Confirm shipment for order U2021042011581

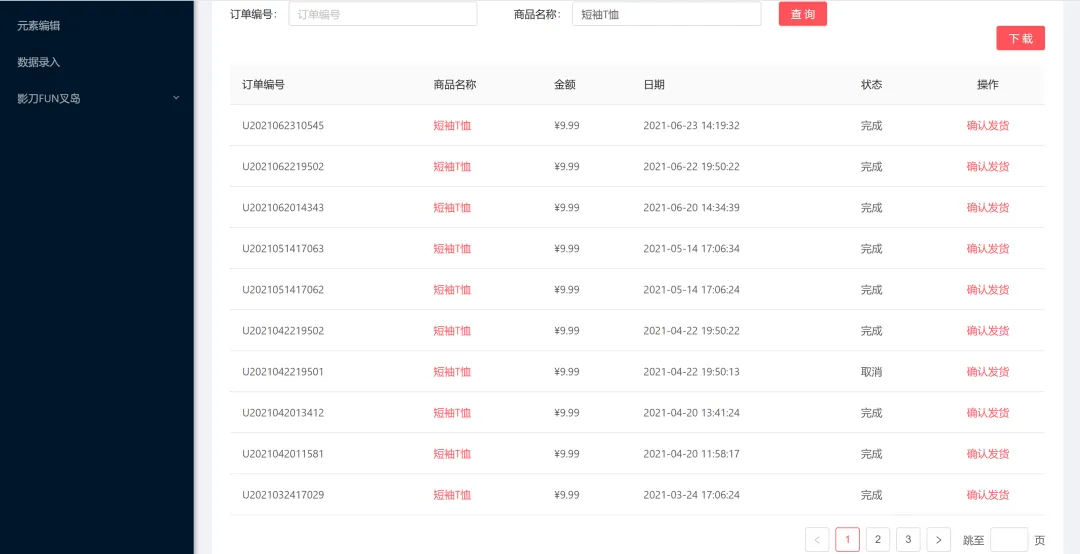(x=988, y=454)
